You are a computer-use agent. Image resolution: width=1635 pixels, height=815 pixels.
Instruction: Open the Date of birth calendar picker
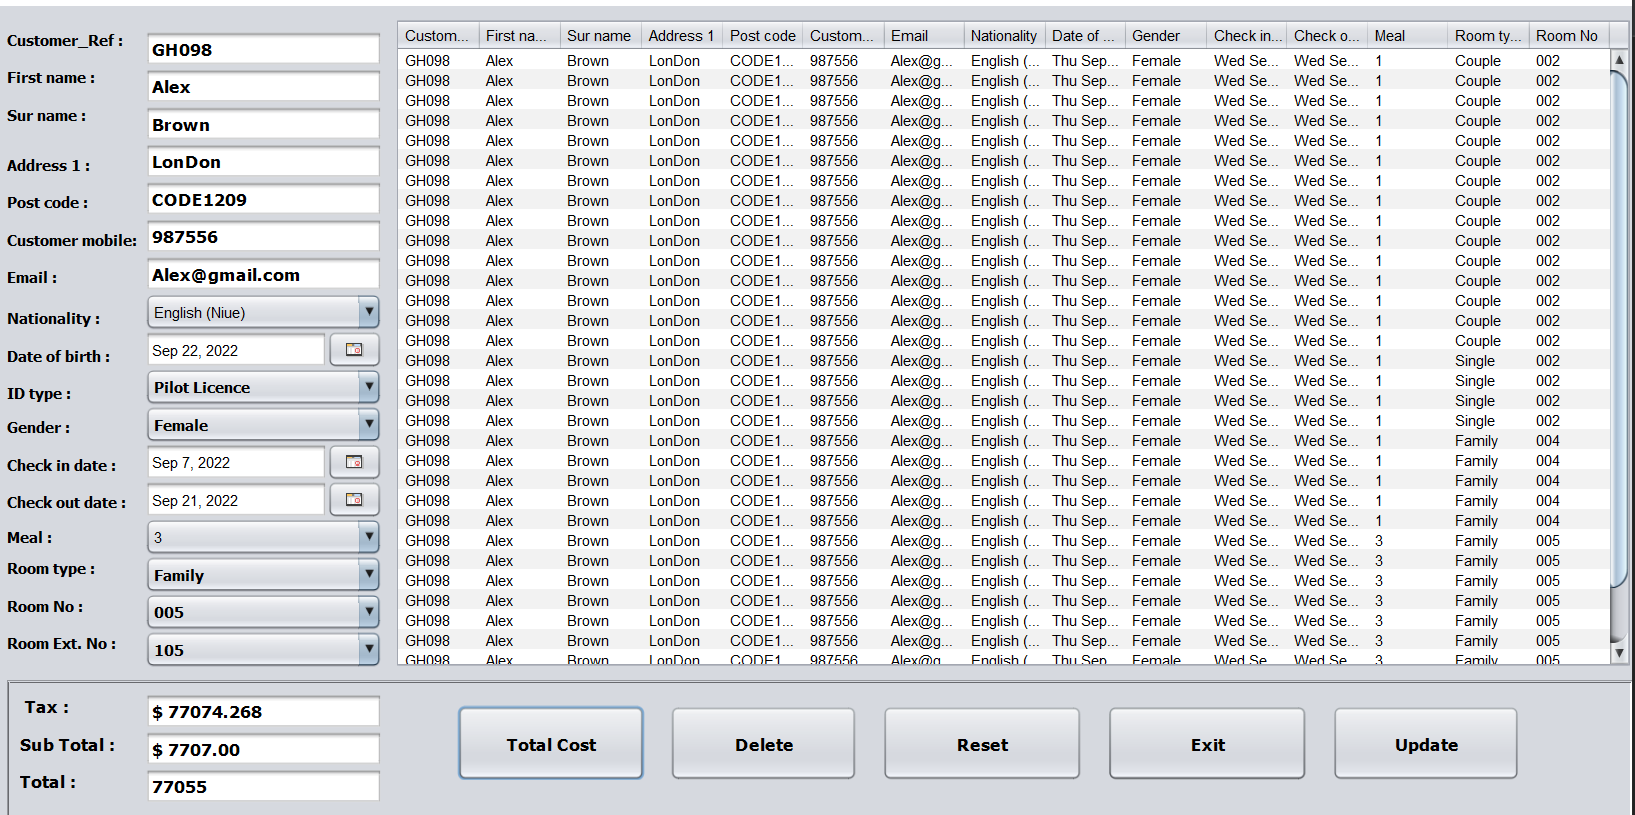tap(354, 350)
